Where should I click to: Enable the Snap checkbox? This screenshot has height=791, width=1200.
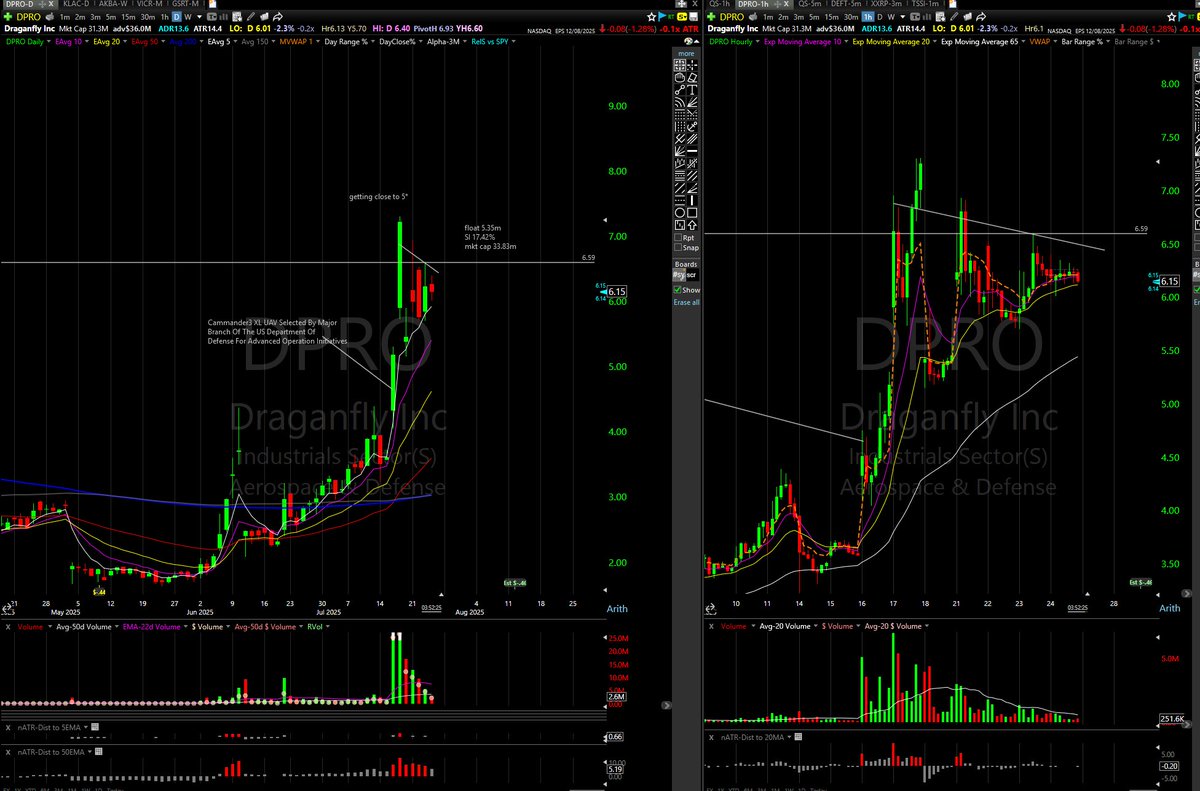pyautogui.click(x=678, y=248)
